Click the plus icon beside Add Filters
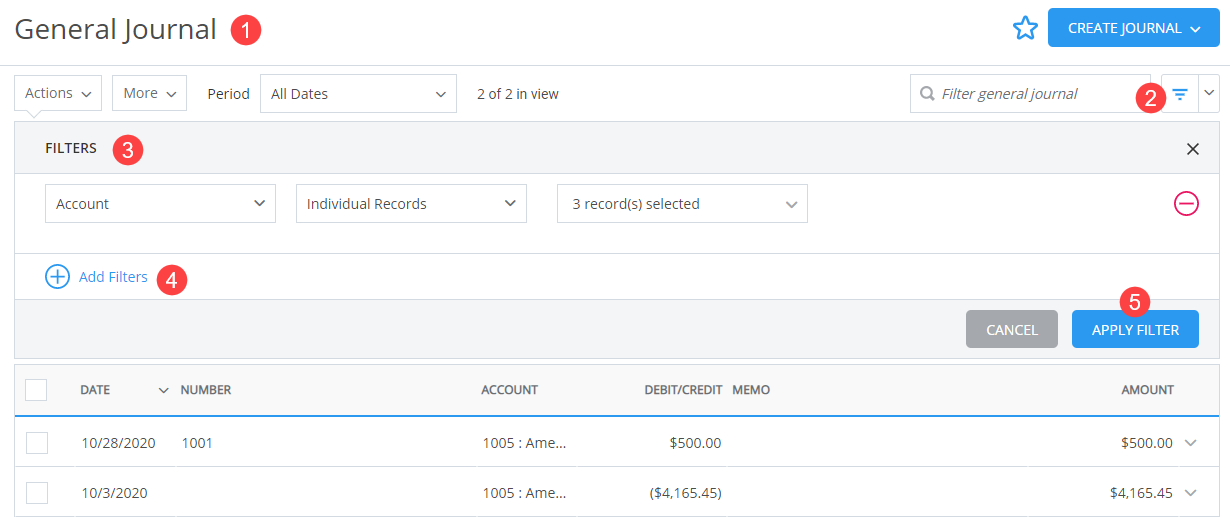 [x=57, y=277]
